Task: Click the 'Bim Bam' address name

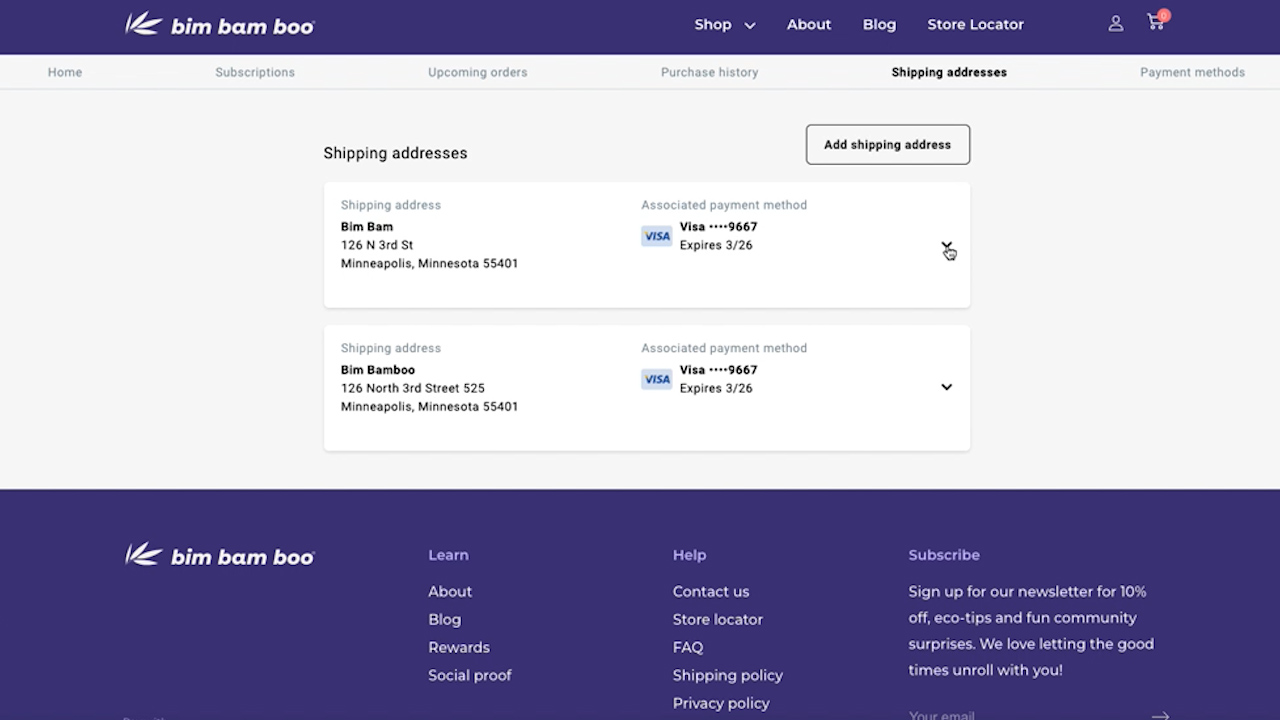Action: (x=367, y=227)
